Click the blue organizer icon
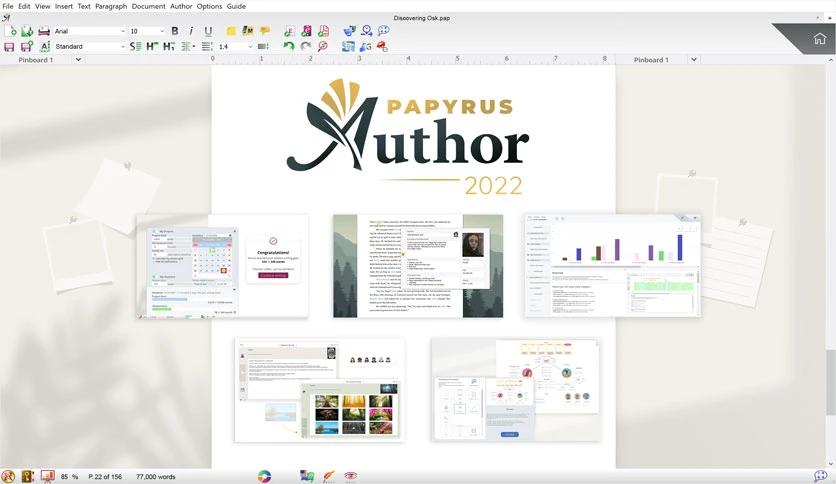The width and height of the screenshot is (836, 484). click(x=348, y=46)
